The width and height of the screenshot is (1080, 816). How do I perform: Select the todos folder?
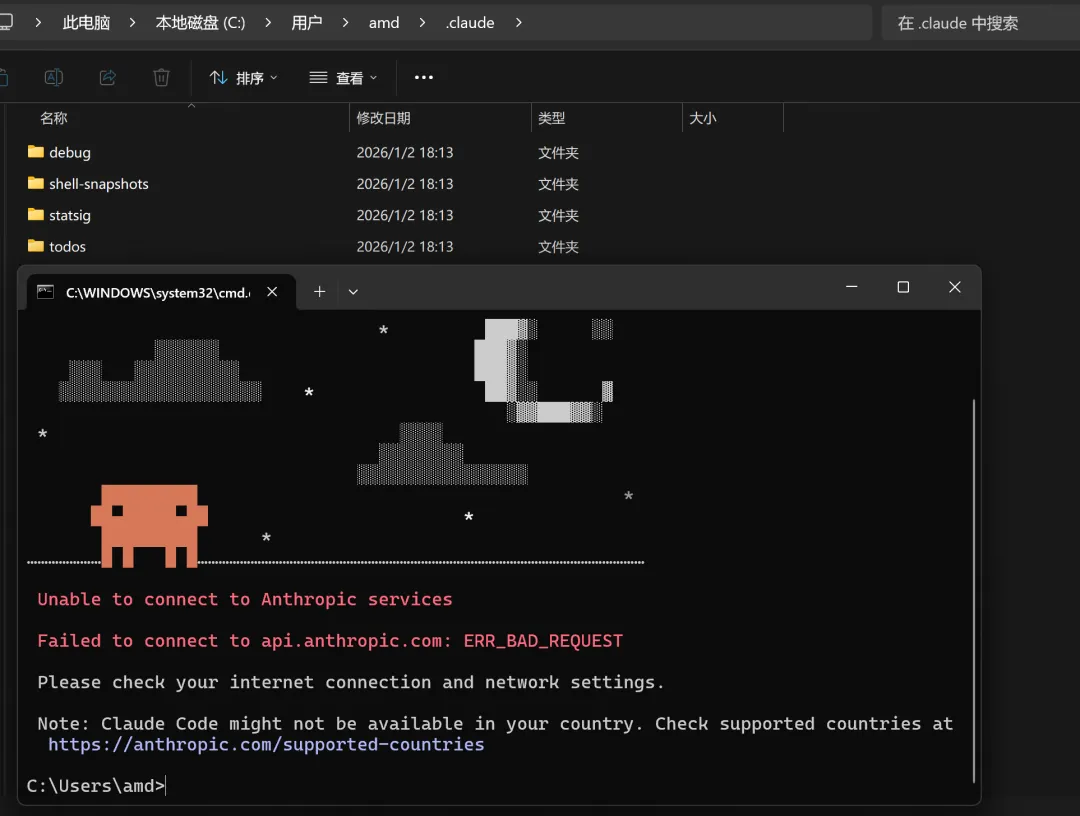tap(68, 247)
